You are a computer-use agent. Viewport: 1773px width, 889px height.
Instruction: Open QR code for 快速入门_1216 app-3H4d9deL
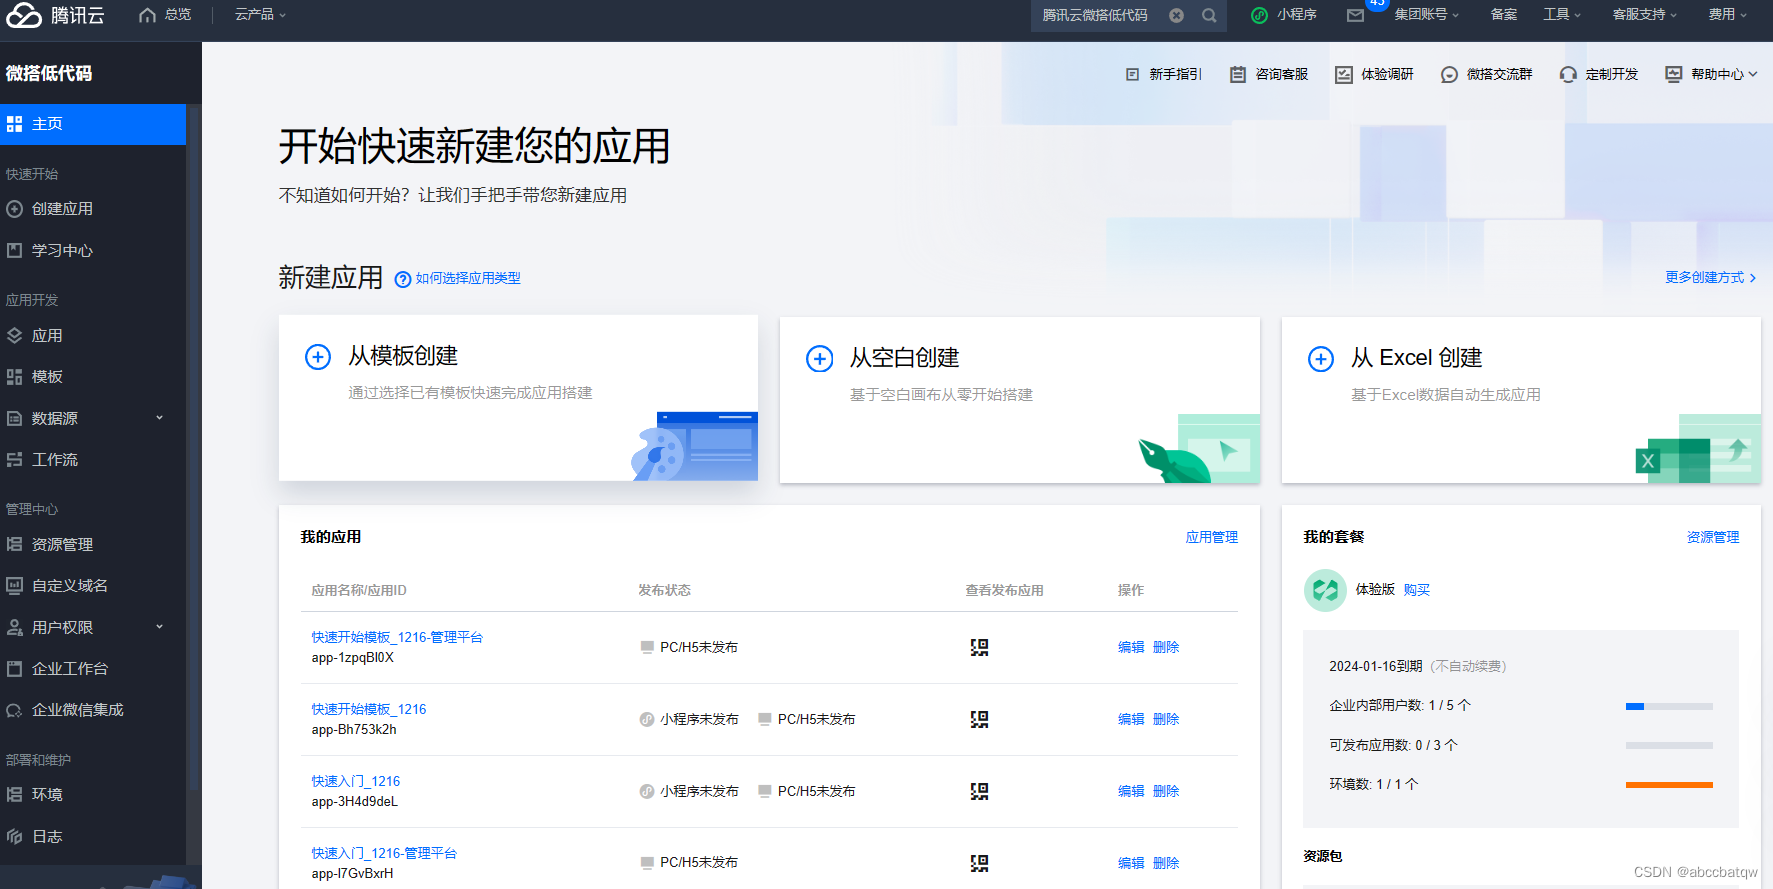(980, 791)
